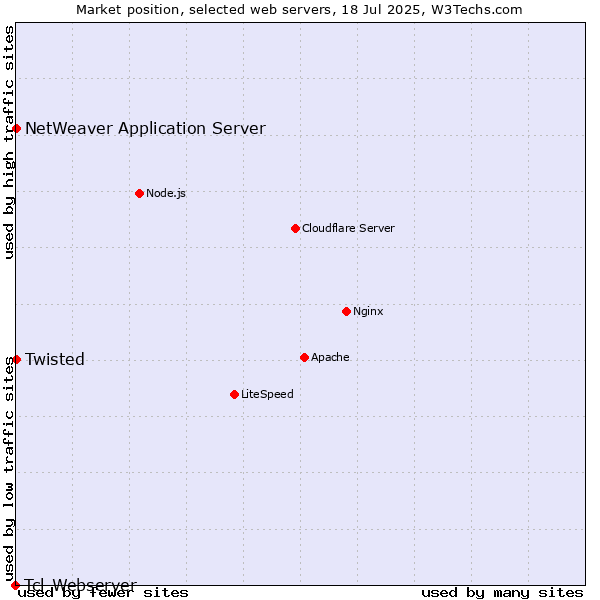The height and width of the screenshot is (600, 600).
Task: Select the LiteSpeed red marker
Action: (x=235, y=395)
